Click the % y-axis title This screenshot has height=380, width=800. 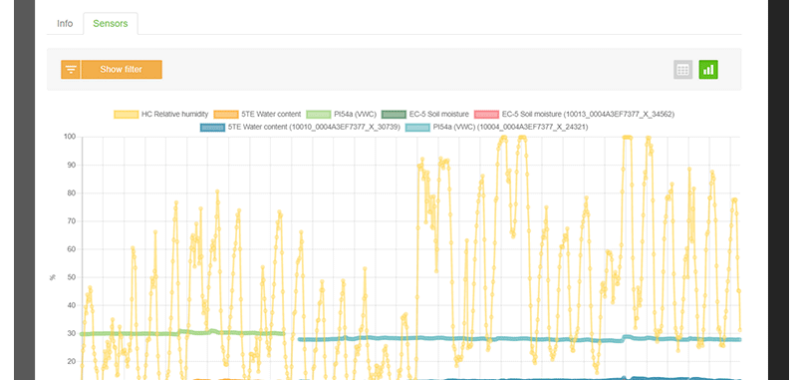52,277
